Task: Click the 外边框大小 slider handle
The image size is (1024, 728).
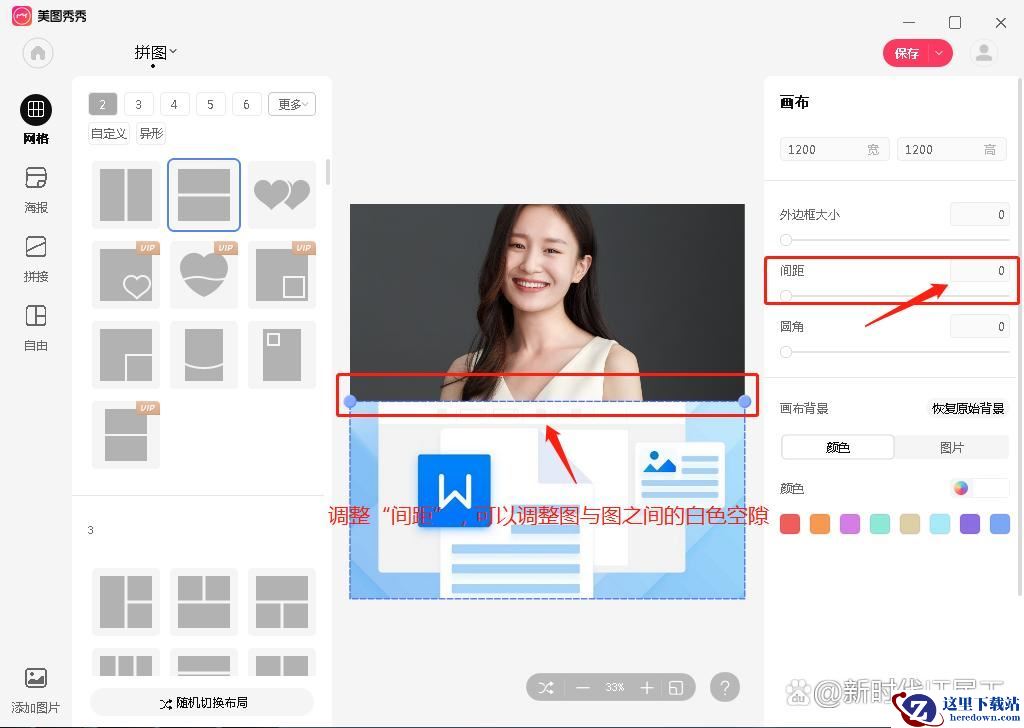Action: click(786, 240)
